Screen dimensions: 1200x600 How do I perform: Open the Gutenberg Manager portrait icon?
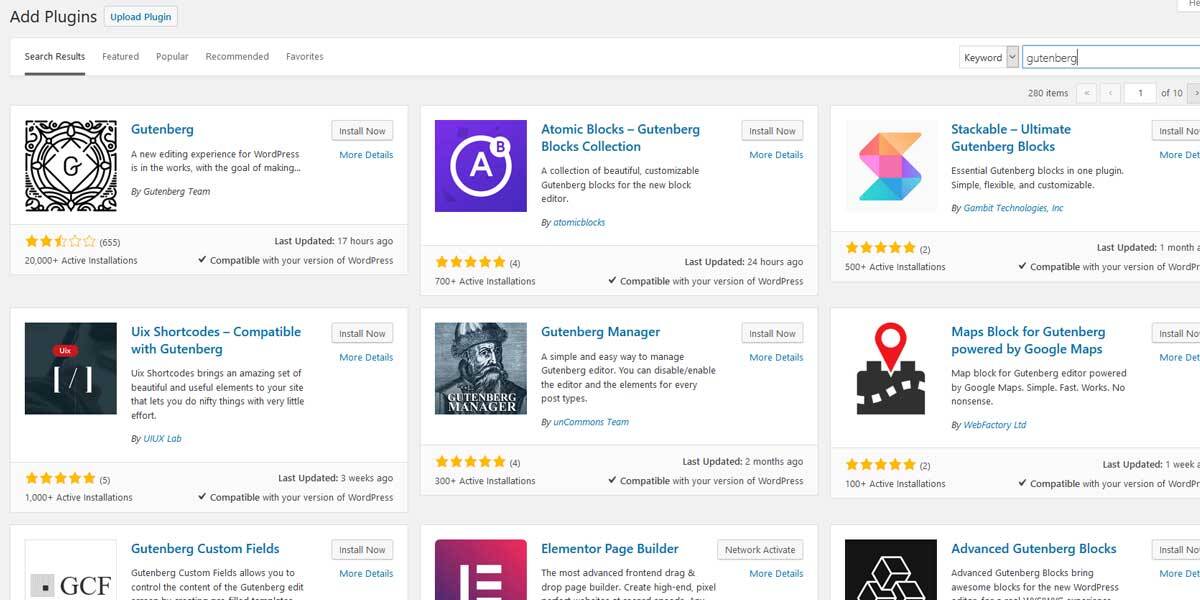pos(481,369)
